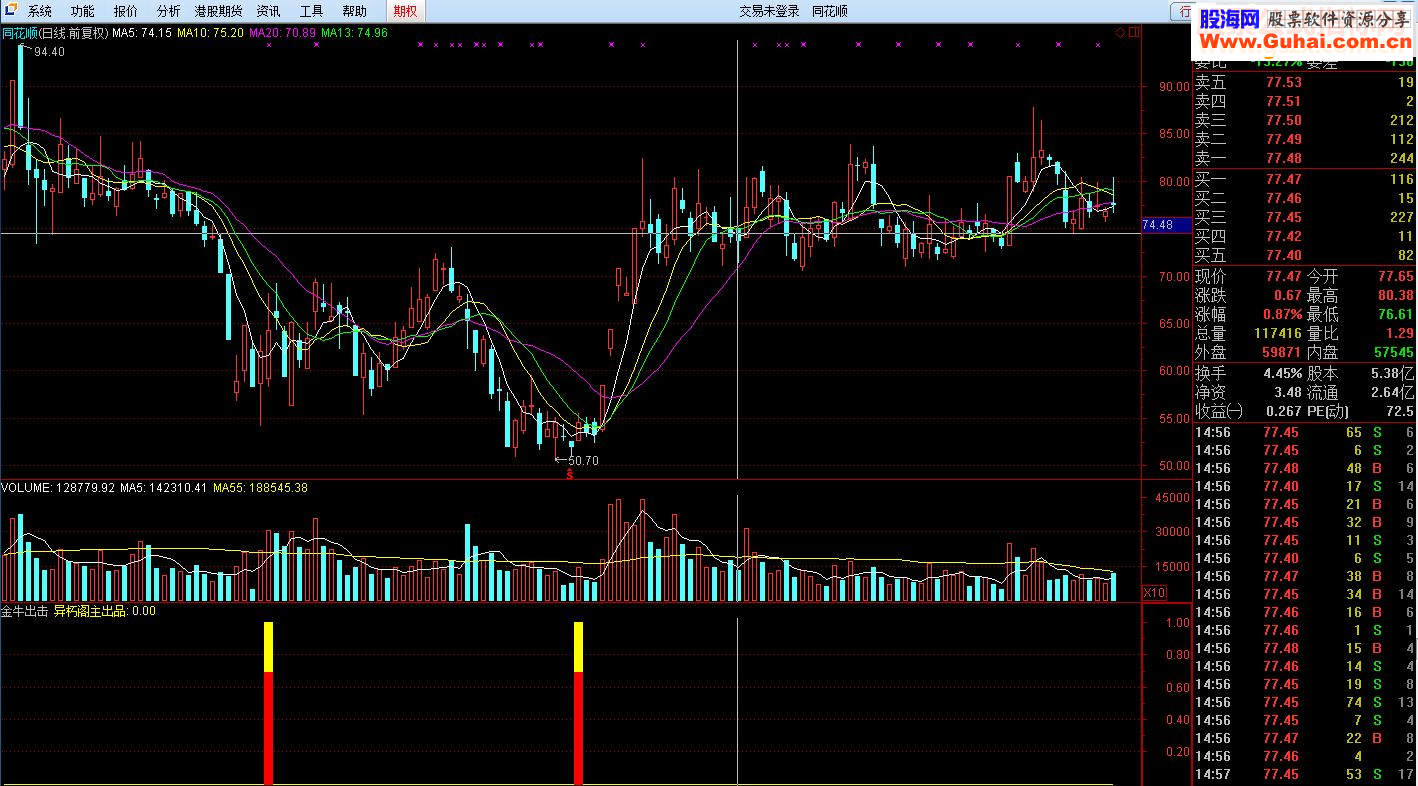Click the PE(动) 72.5 value
The width and height of the screenshot is (1418, 786).
click(x=1399, y=411)
